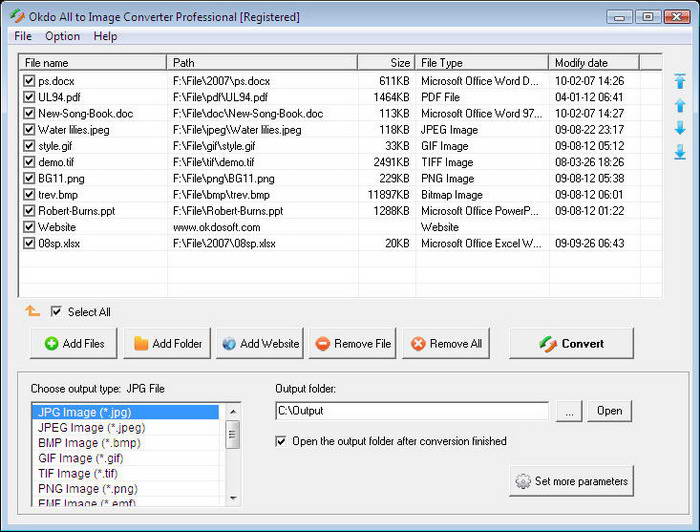Click the 09-09-26 06:43 modify date
This screenshot has width=700, height=532.
pyautogui.click(x=589, y=243)
